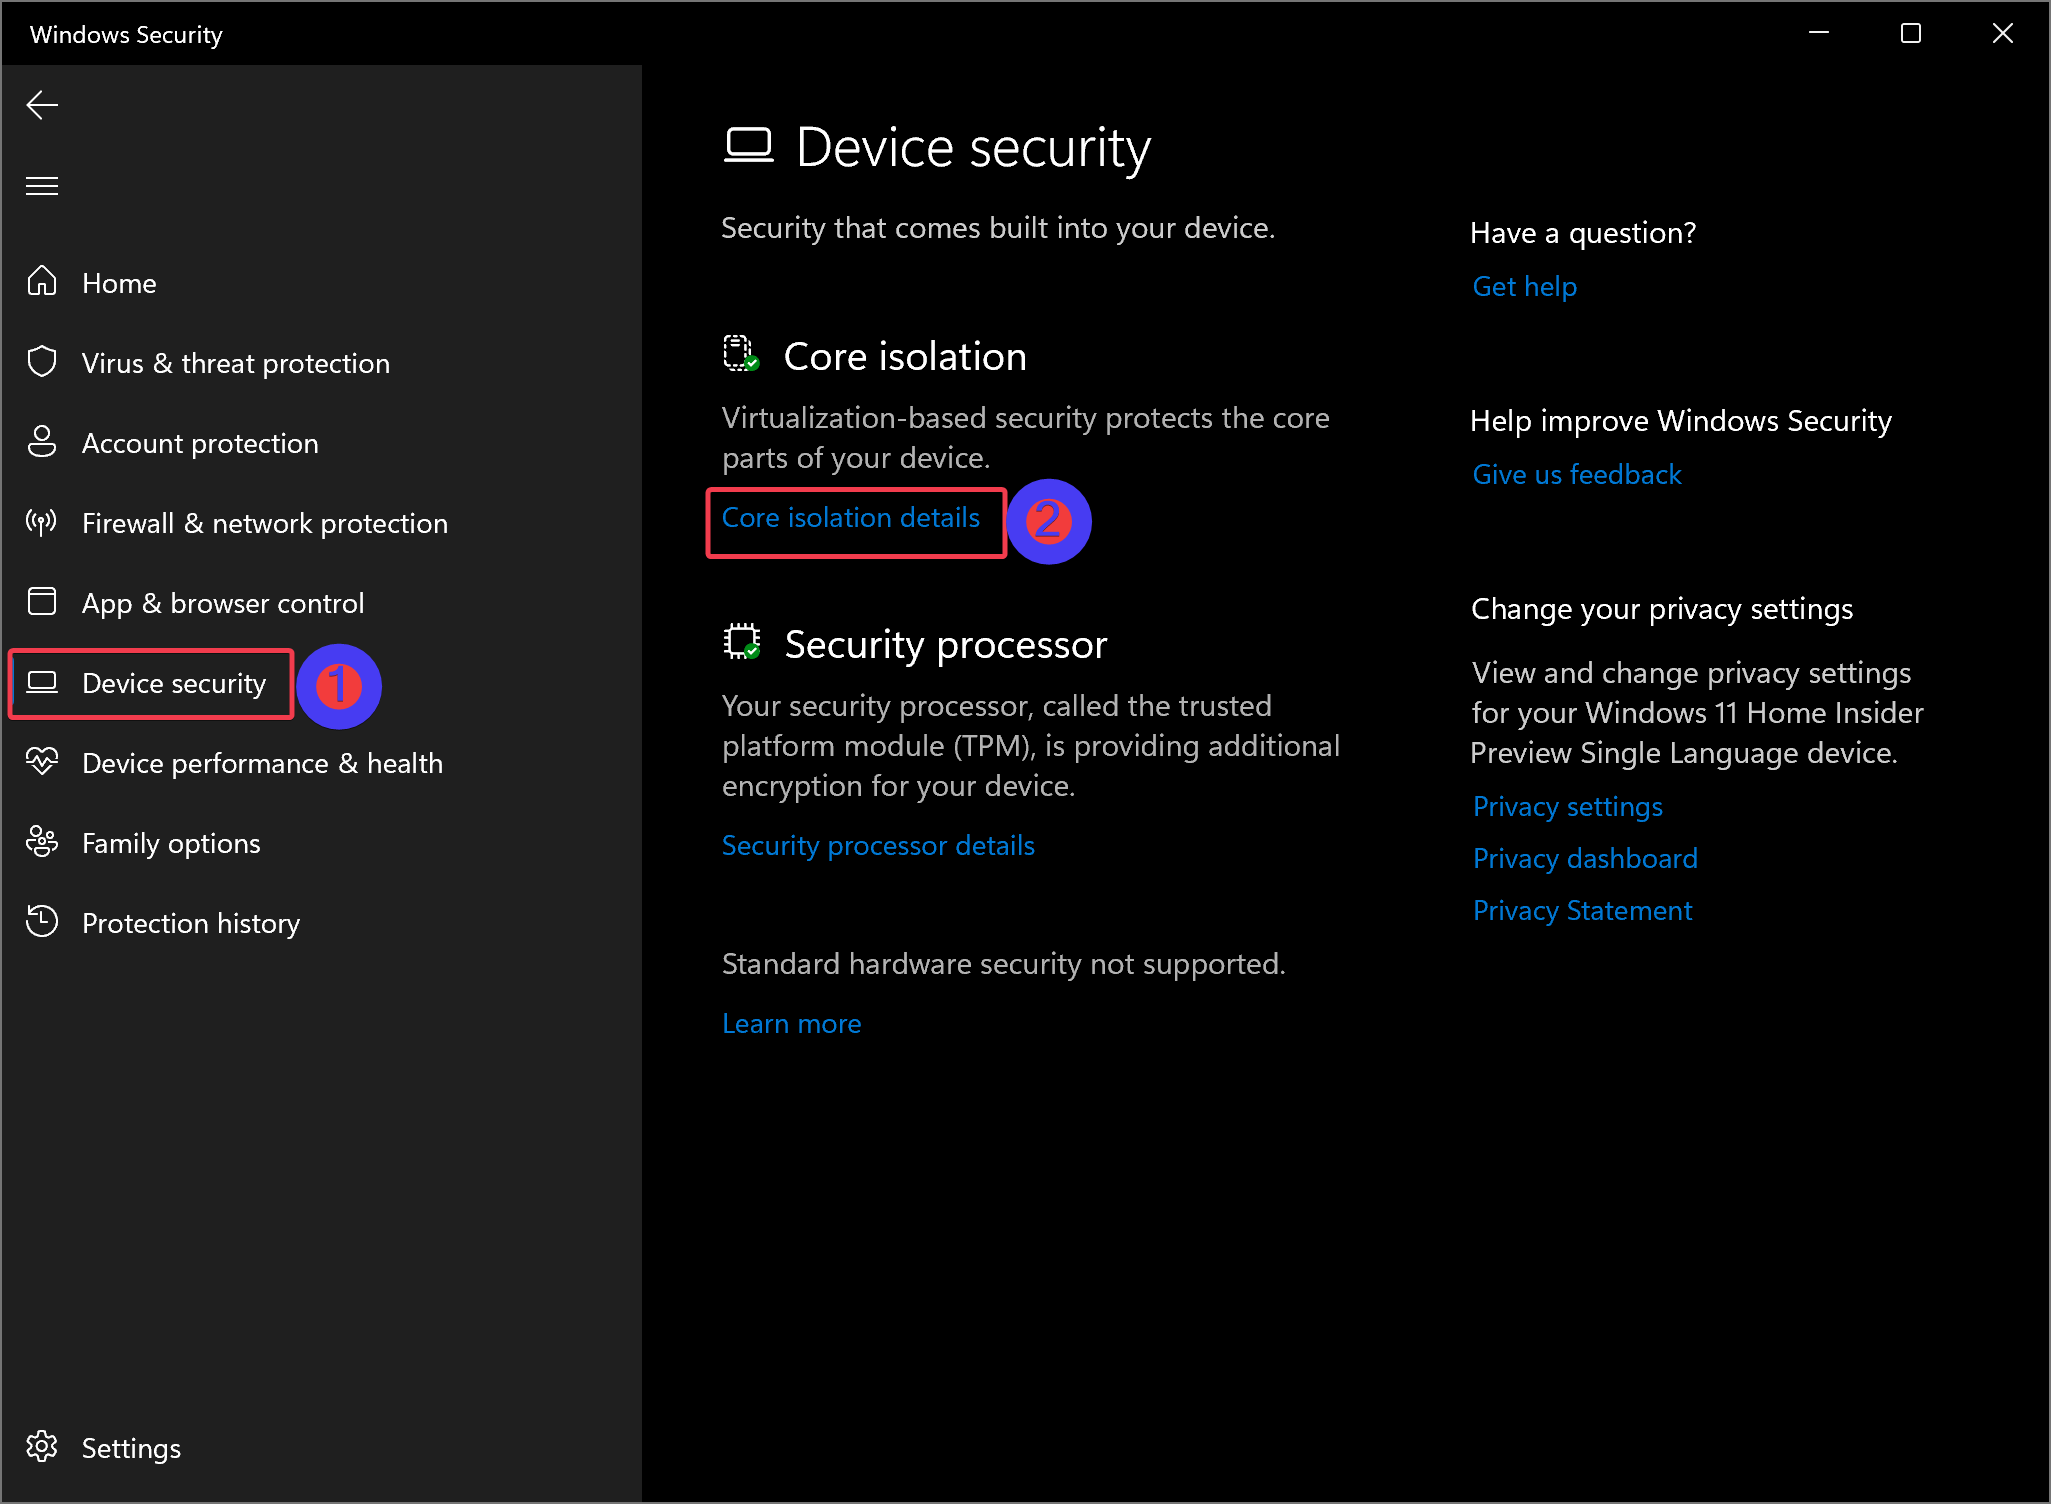Toggle the hamburger navigation menu

42,186
